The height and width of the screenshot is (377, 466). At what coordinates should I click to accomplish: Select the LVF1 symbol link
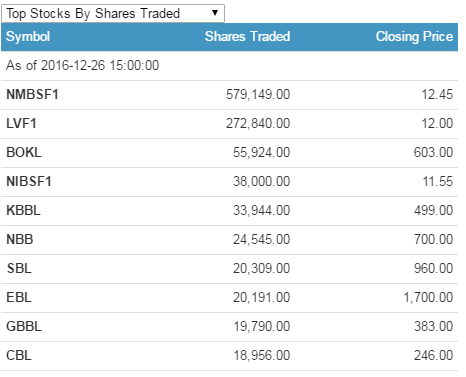pyautogui.click(x=21, y=123)
